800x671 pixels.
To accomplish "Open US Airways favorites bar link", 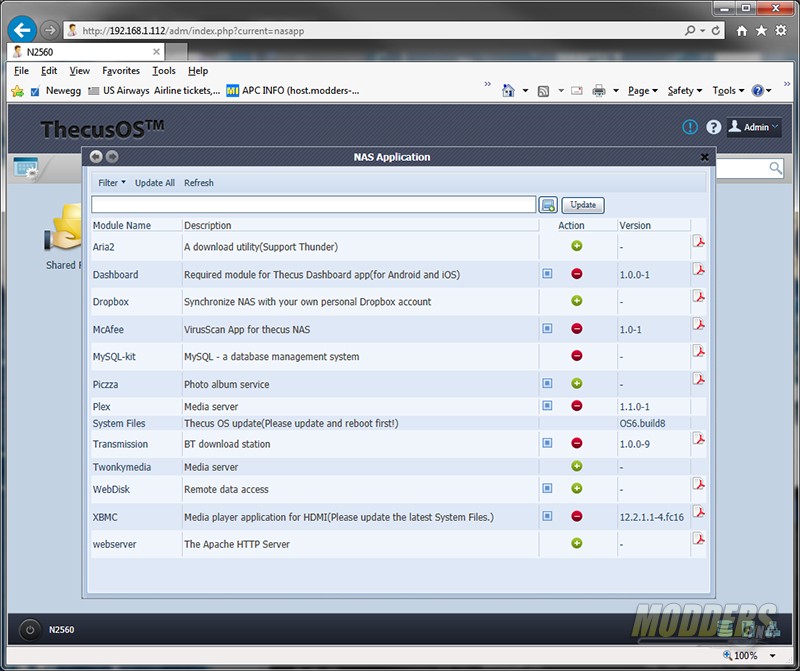I will pos(154,91).
